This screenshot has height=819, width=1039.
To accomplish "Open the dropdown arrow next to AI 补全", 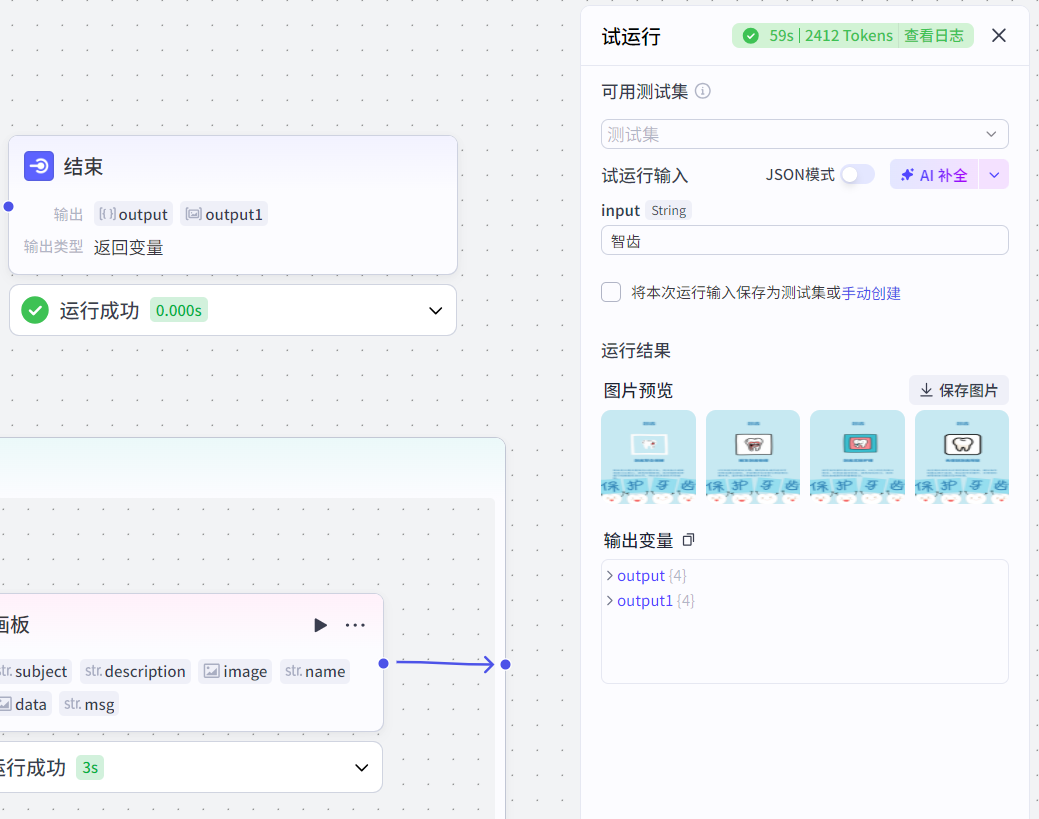I will pyautogui.click(x=995, y=174).
